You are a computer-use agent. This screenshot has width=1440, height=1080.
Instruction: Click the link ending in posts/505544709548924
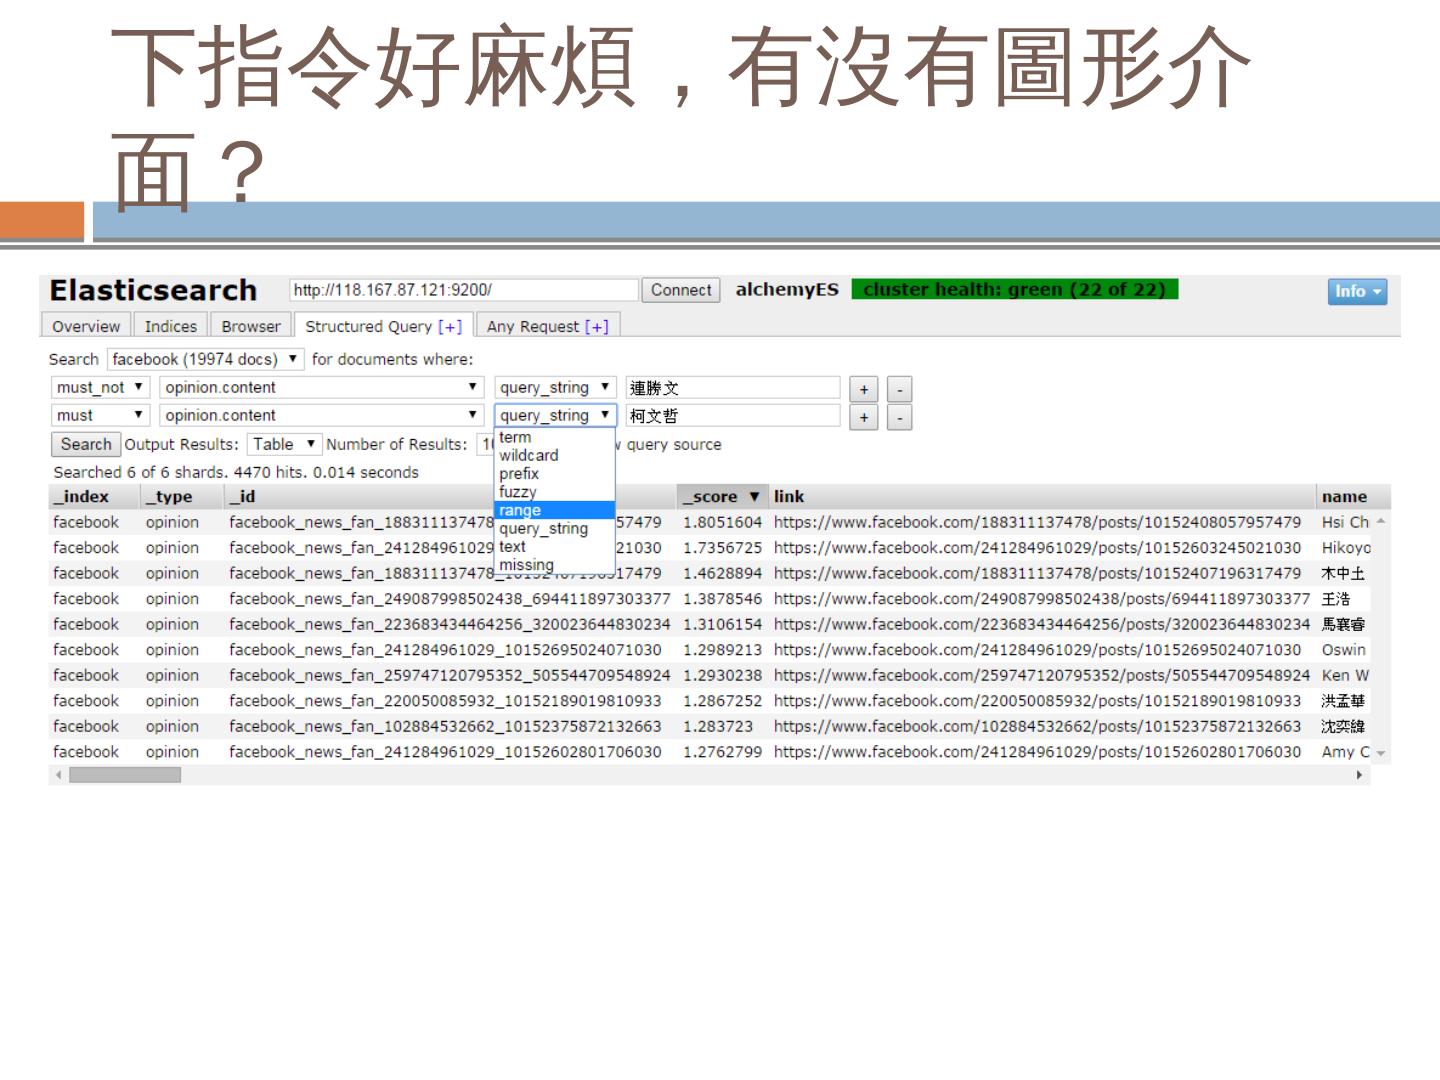(x=1041, y=675)
